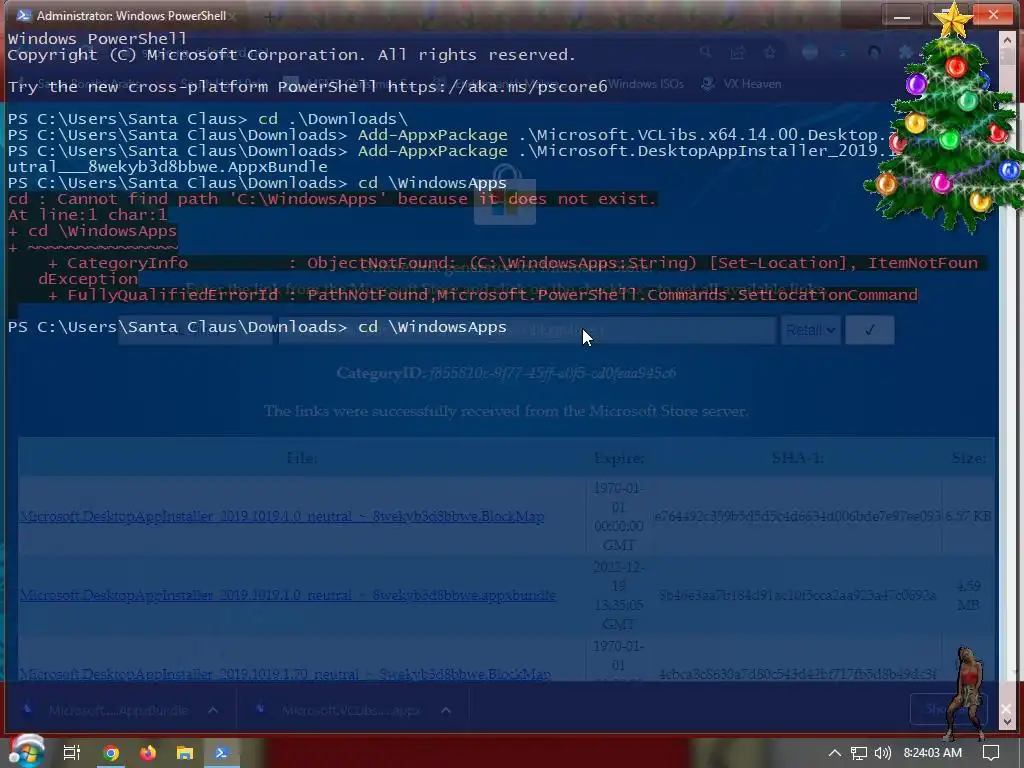Click the CategoryID value text on the page
The image size is (1024, 768).
pos(552,373)
